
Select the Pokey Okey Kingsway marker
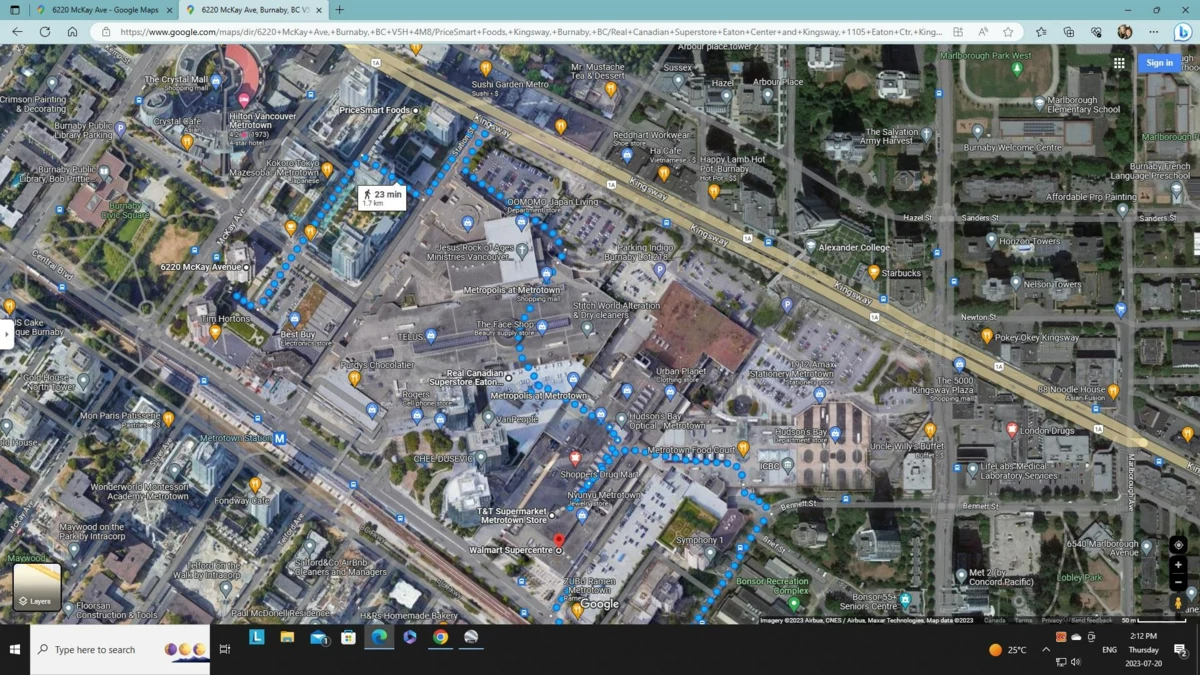pos(987,337)
